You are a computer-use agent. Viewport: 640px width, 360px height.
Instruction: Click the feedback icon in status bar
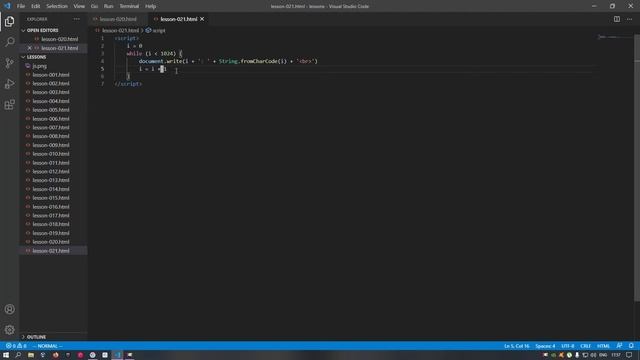pyautogui.click(x=619, y=346)
